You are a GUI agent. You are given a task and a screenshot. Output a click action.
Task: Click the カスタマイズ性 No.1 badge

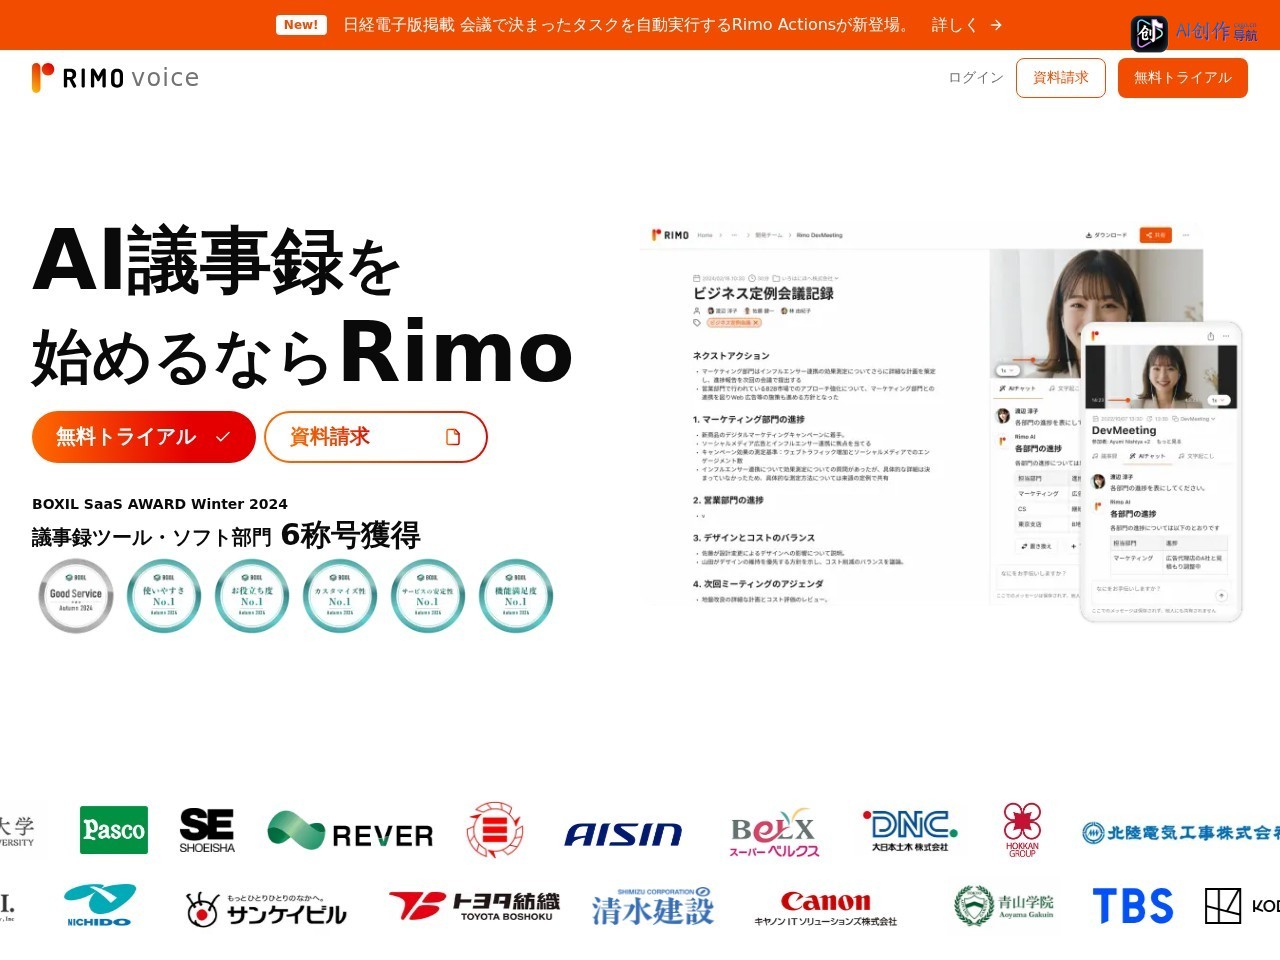tap(340, 596)
